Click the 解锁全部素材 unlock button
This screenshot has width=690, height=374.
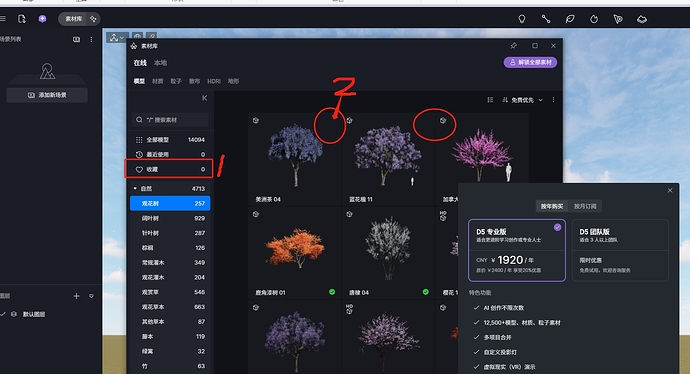point(530,62)
